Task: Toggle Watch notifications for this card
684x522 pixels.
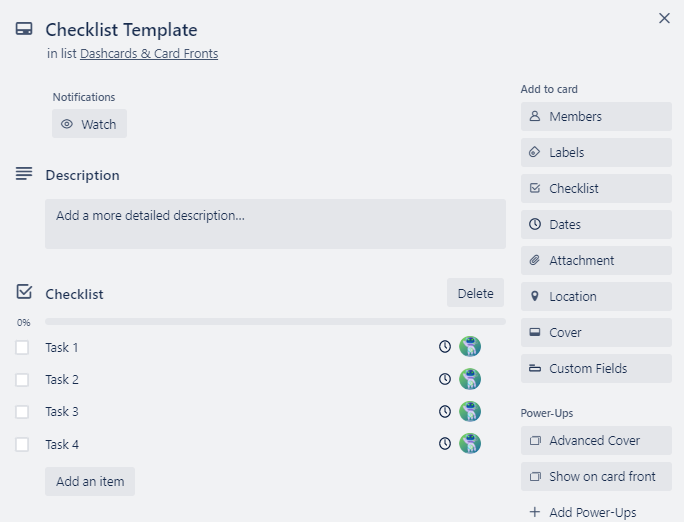Action: 89,125
